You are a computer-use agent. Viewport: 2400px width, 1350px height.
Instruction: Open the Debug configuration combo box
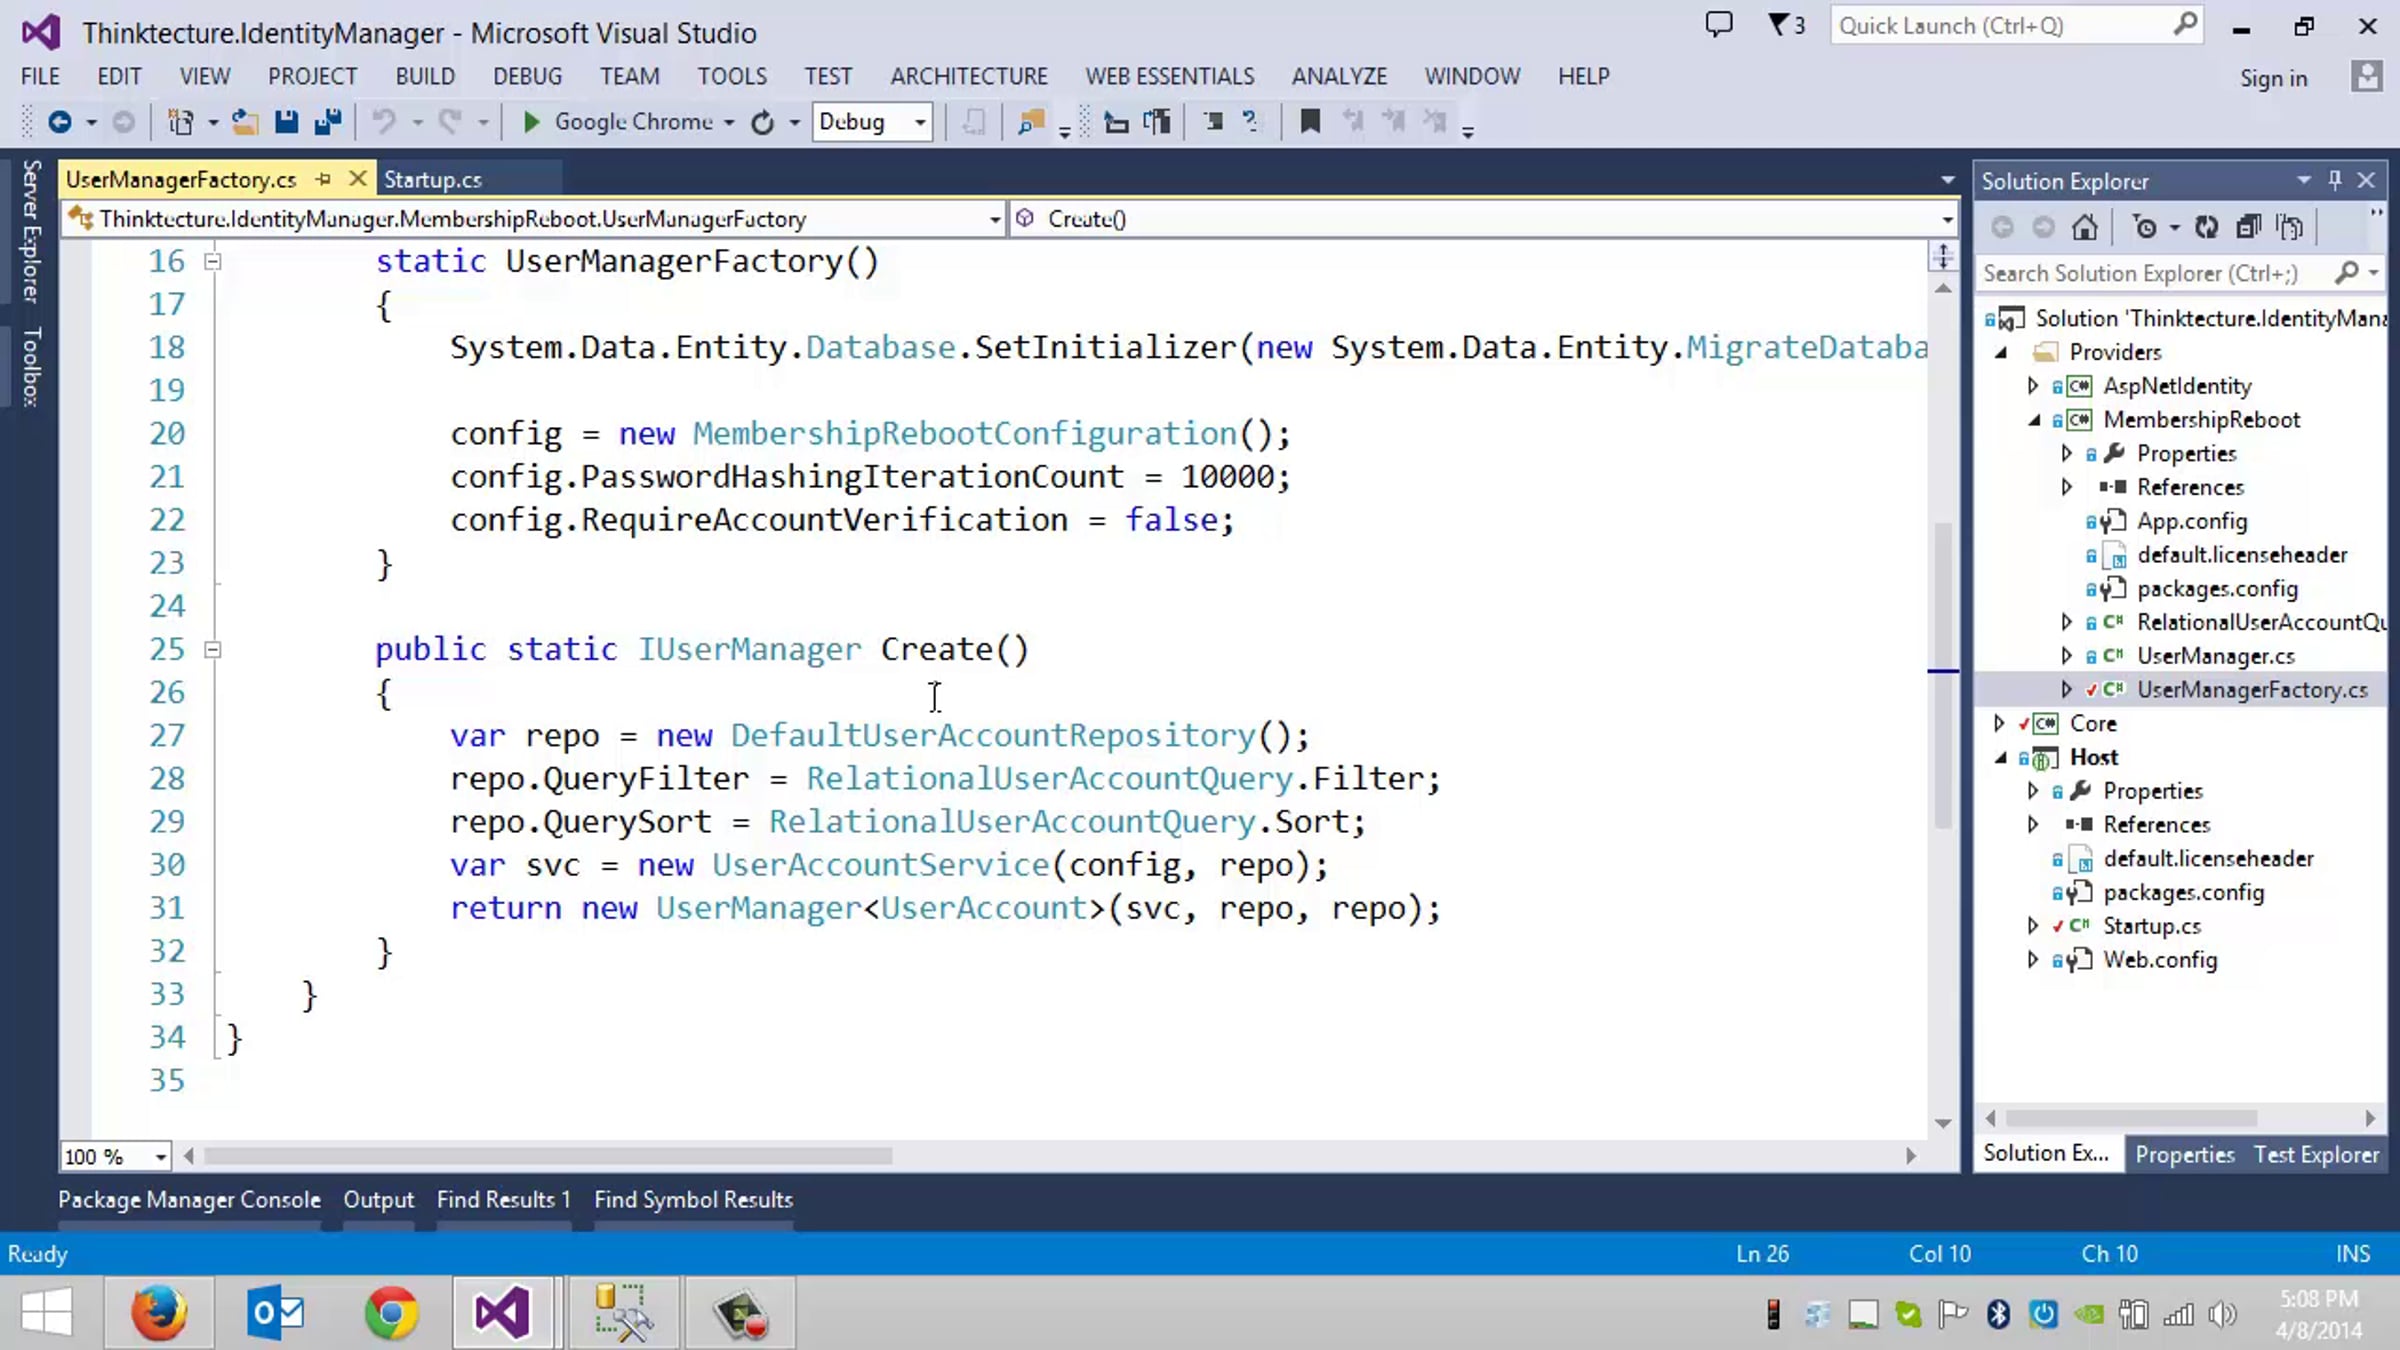(x=872, y=122)
